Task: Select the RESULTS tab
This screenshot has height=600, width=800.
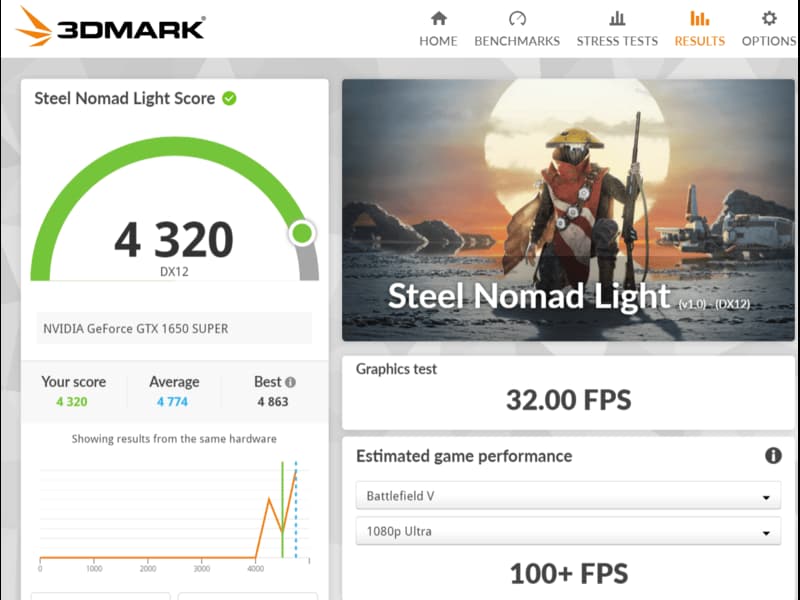Action: tap(699, 30)
